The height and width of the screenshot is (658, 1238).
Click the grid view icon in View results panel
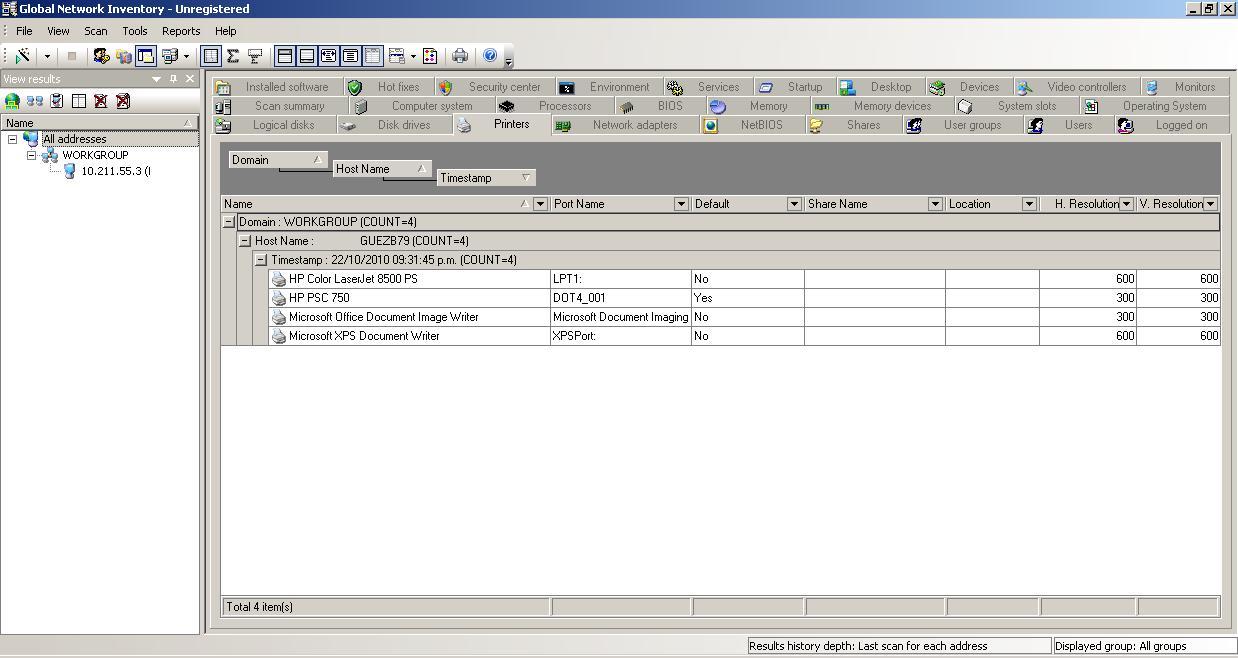click(78, 100)
